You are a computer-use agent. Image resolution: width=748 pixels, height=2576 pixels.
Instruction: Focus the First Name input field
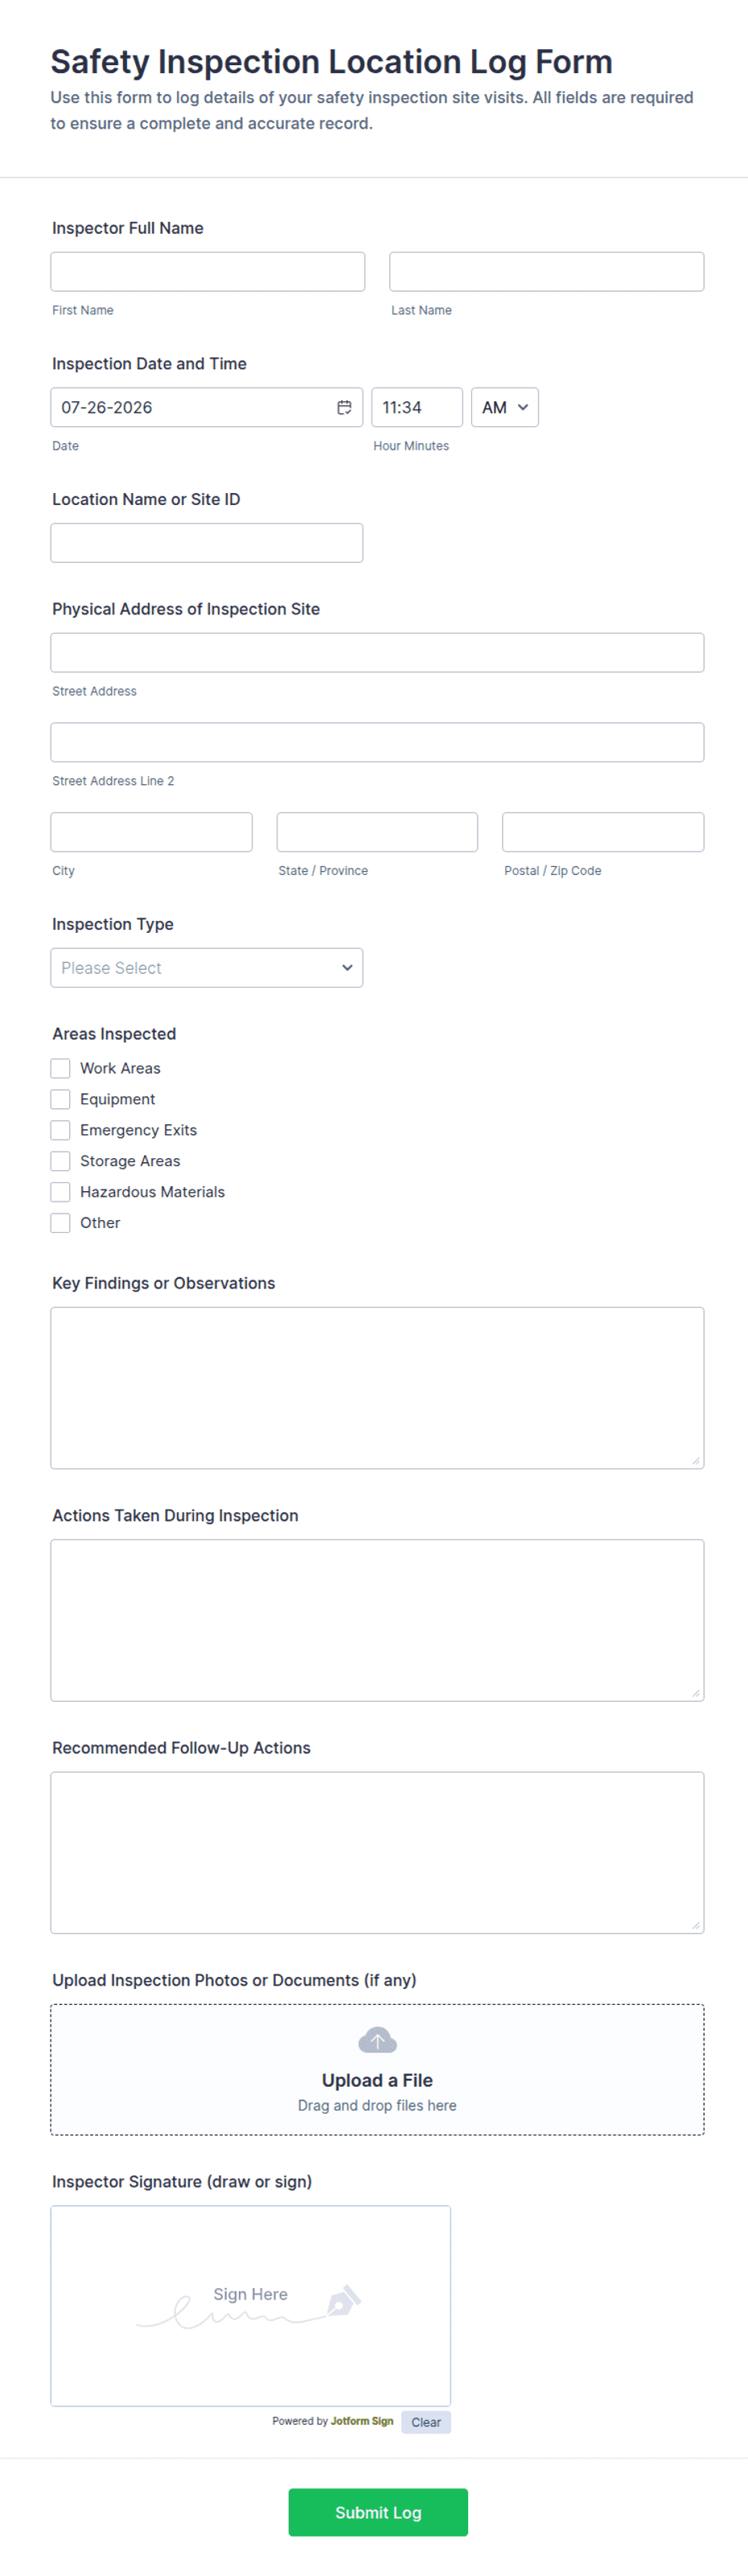208,272
